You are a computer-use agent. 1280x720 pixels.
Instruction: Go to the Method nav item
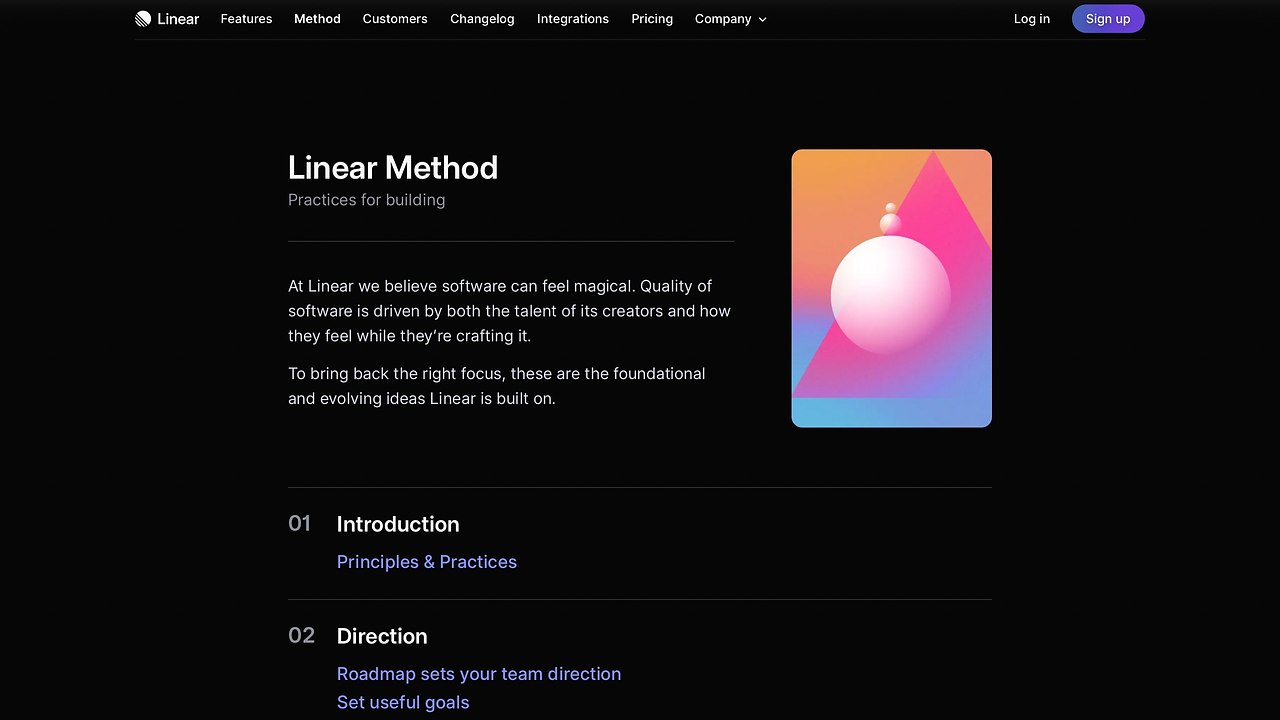tap(317, 19)
